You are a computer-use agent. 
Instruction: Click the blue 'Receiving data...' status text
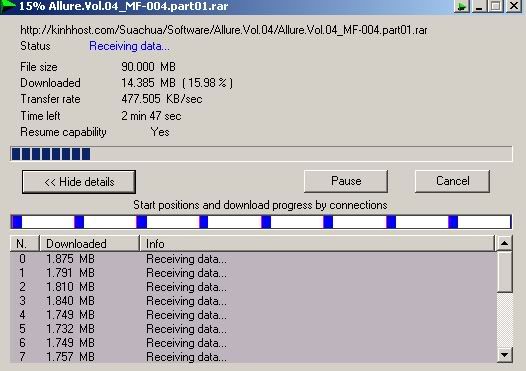tap(129, 46)
